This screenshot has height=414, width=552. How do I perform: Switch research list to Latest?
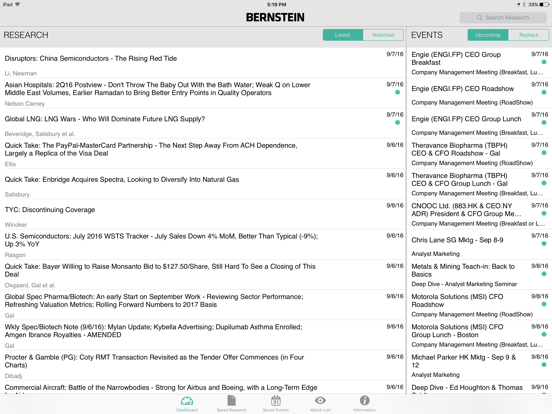343,35
